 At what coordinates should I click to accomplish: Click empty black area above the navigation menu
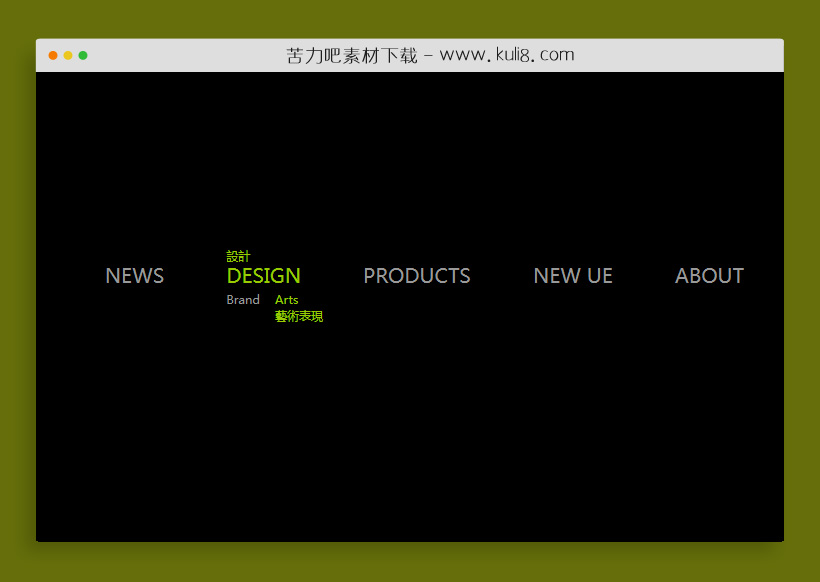coord(410,160)
